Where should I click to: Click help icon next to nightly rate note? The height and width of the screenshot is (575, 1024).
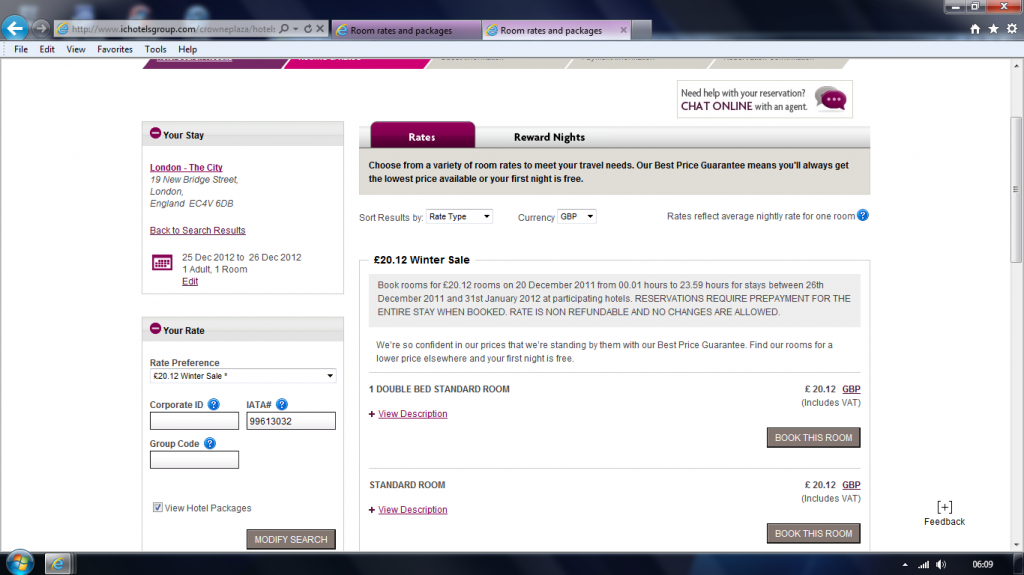pyautogui.click(x=863, y=215)
